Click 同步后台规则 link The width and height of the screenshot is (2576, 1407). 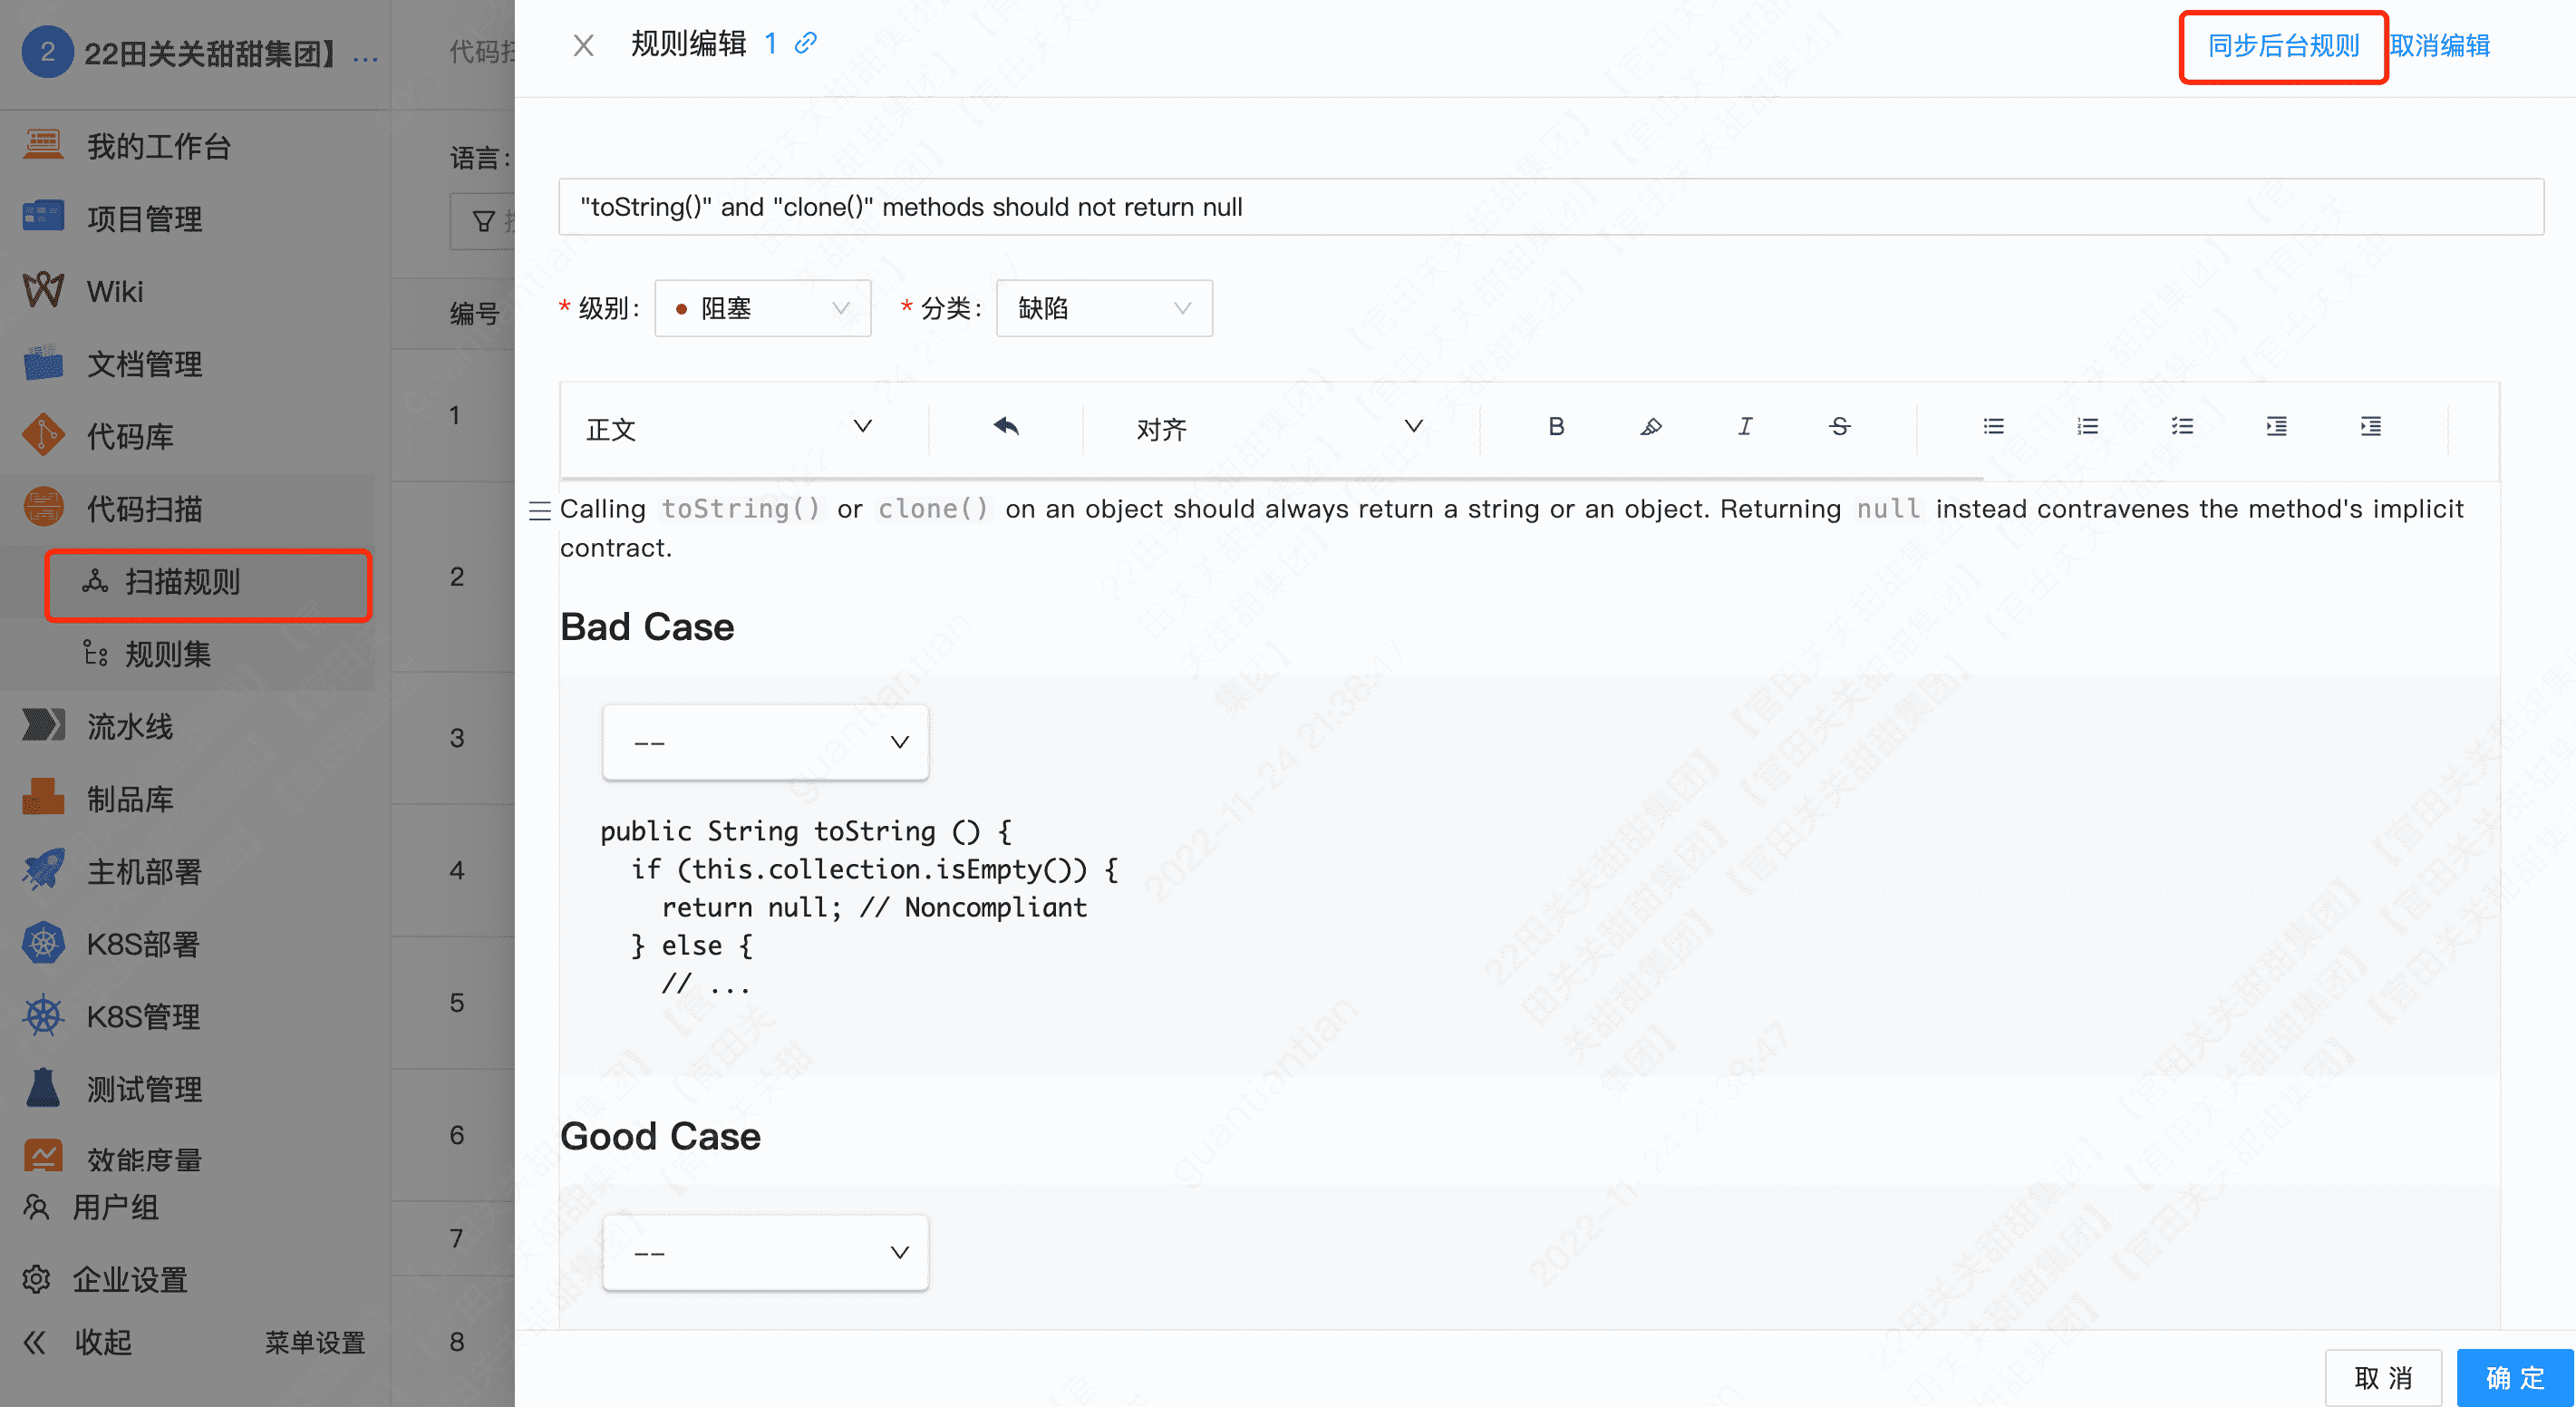[x=2283, y=46]
